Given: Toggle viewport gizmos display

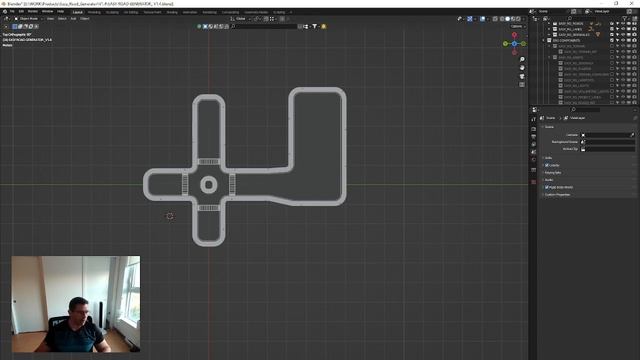Looking at the screenshot, I should (x=470, y=19).
